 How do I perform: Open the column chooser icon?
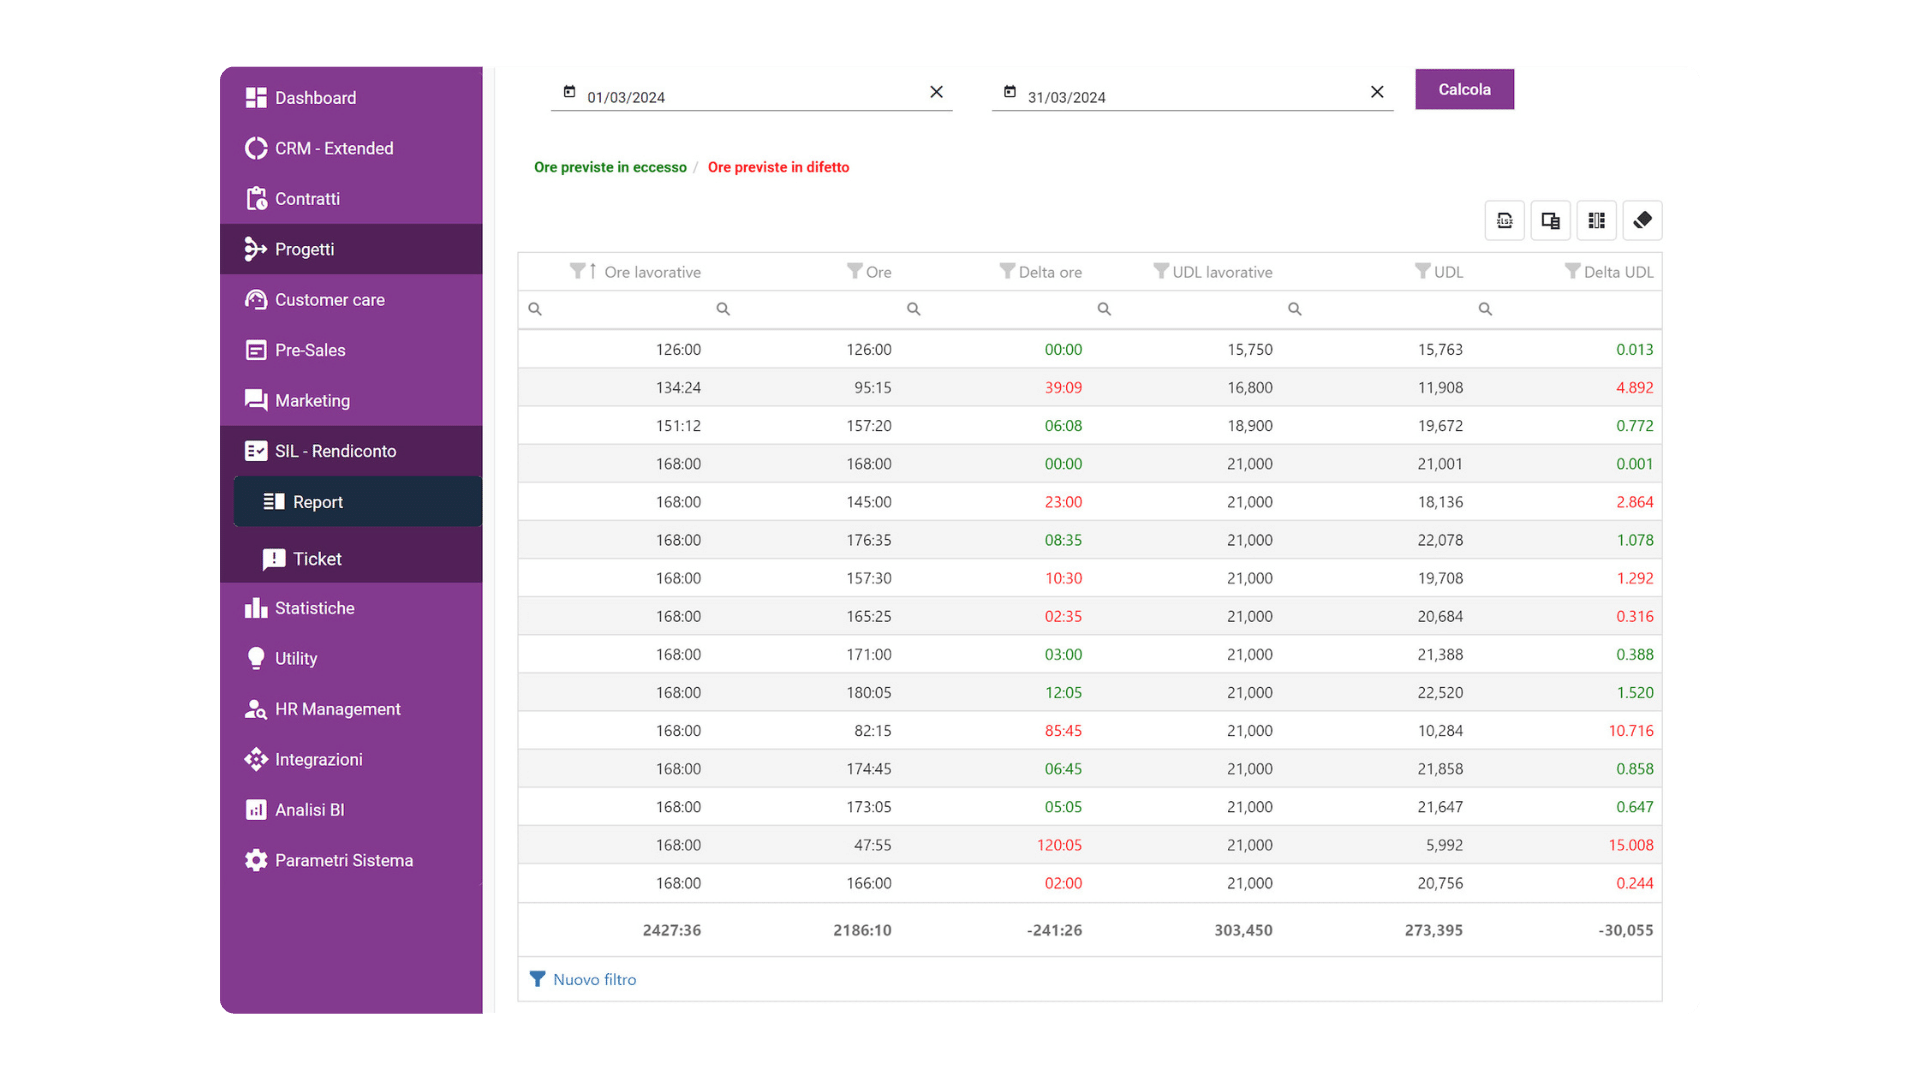coord(1596,221)
